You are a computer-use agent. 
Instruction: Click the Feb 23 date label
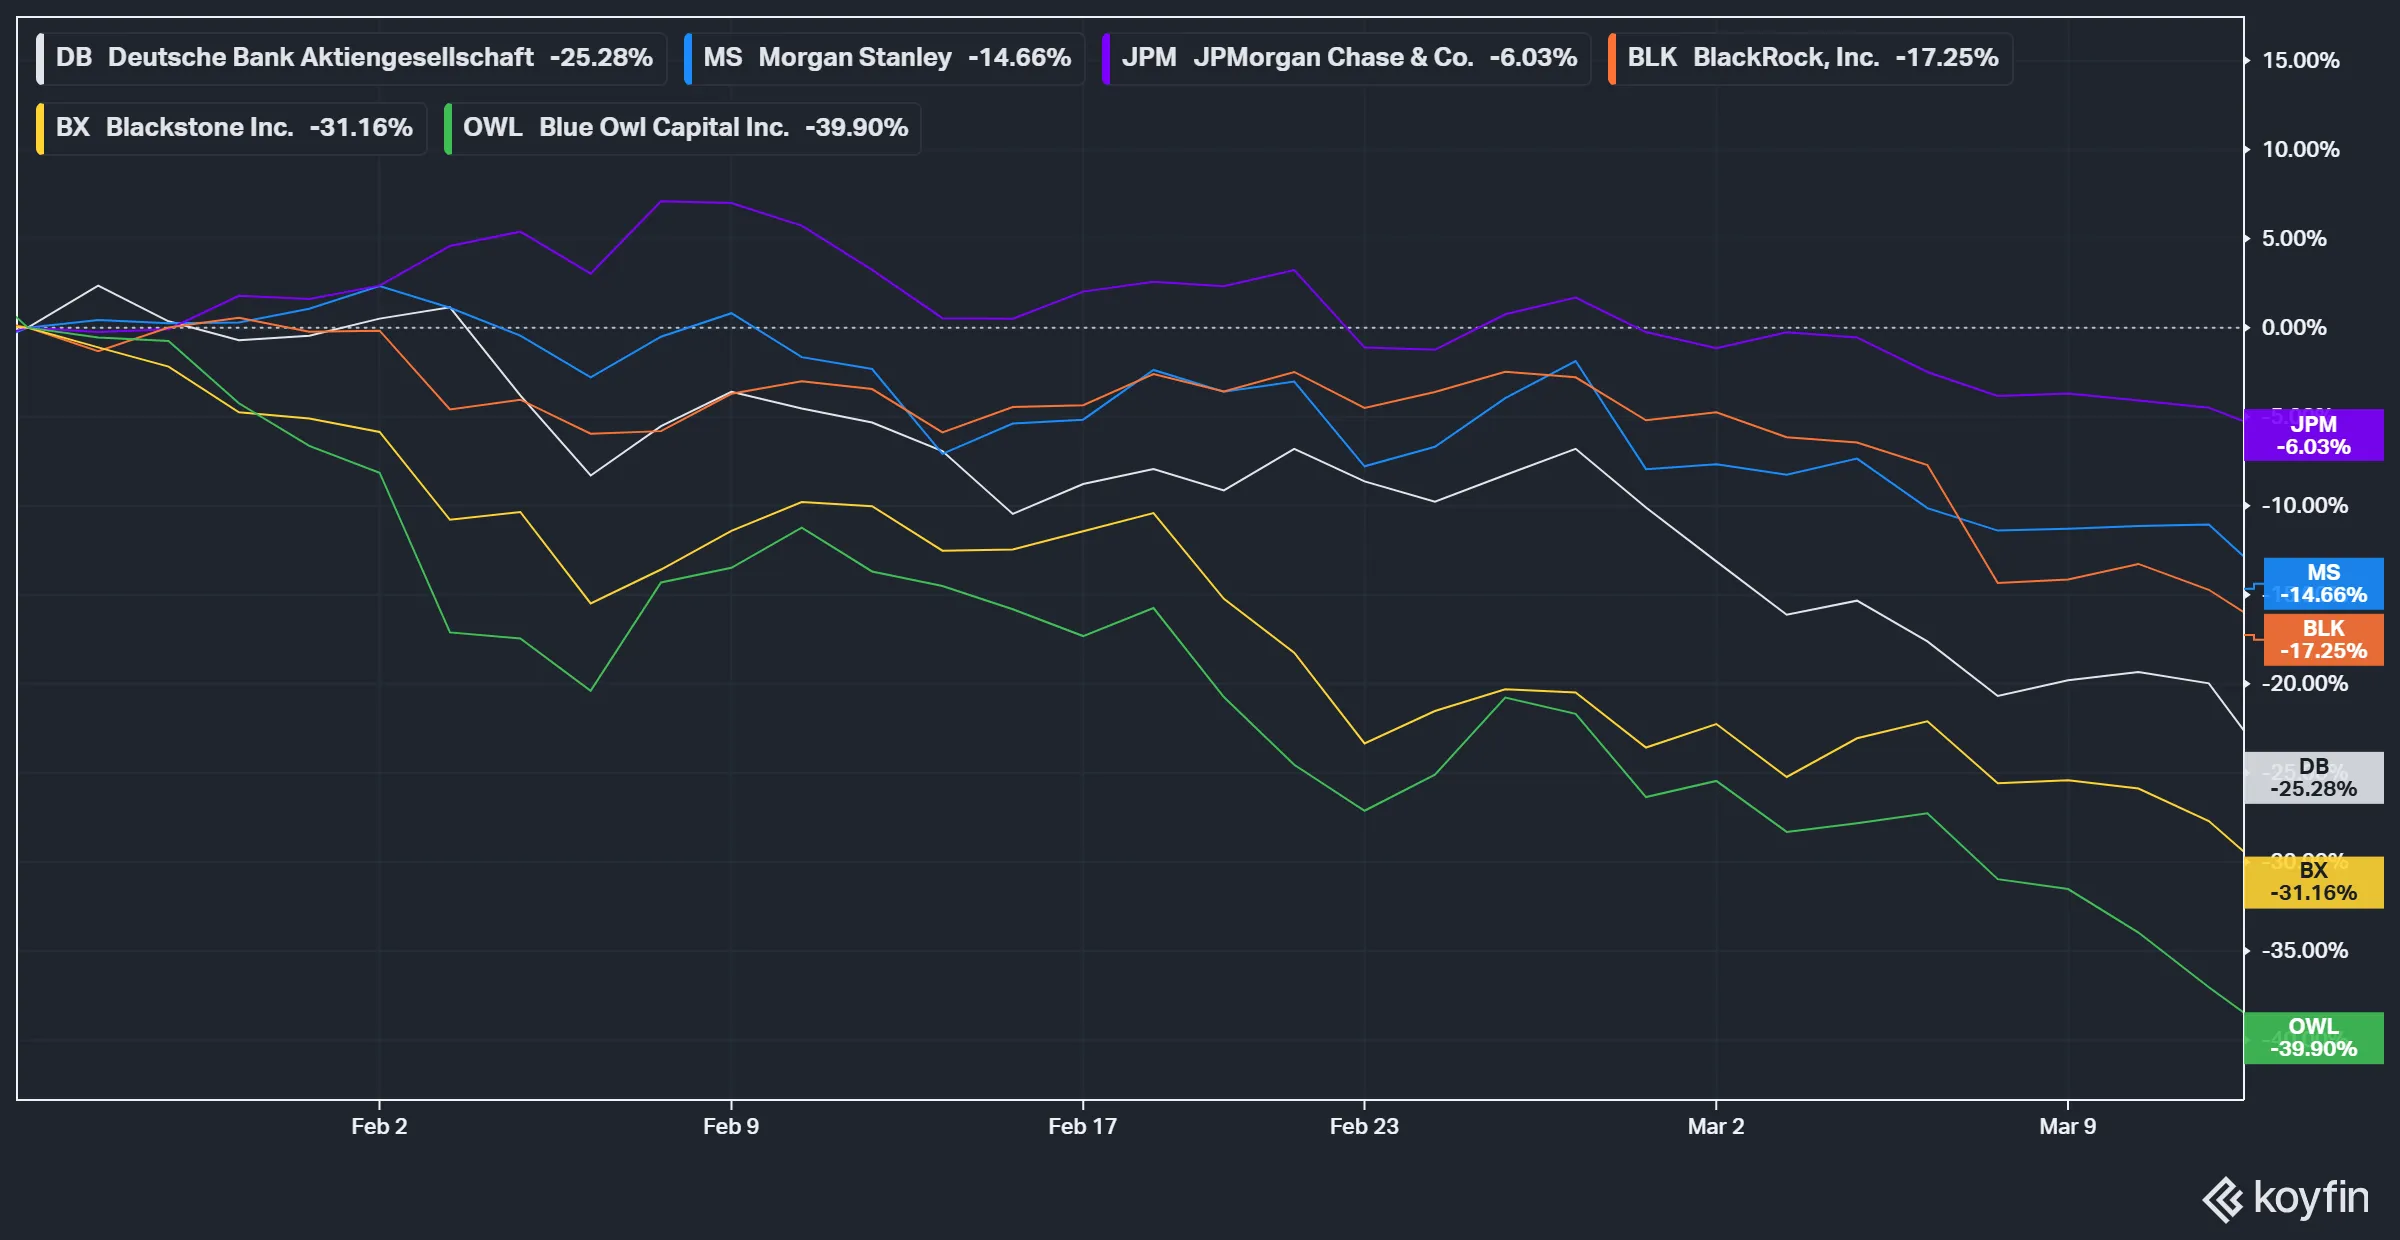pos(1364,1126)
